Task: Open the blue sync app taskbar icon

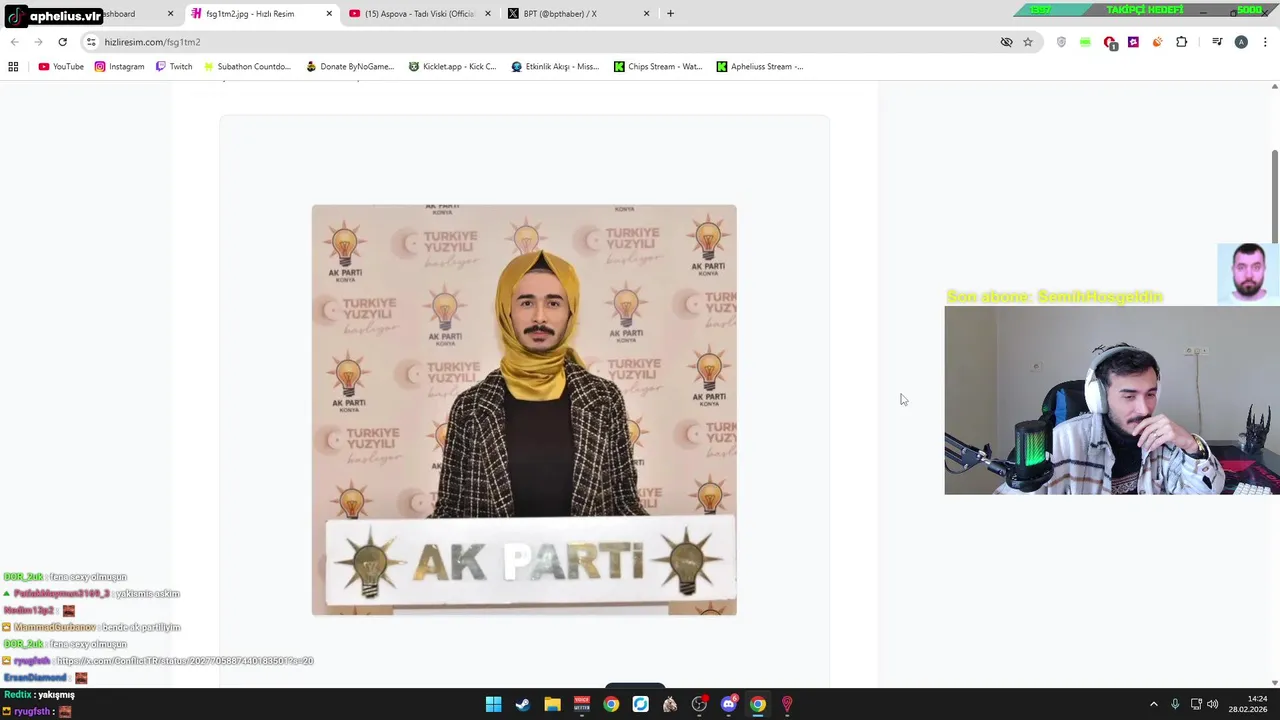Action: click(x=640, y=704)
